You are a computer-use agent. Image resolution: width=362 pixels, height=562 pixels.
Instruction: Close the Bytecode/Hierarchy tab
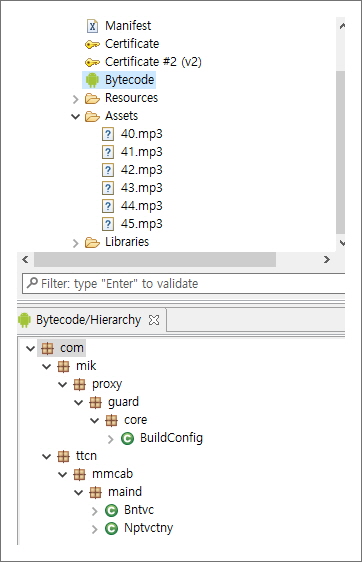pyautogui.click(x=154, y=320)
